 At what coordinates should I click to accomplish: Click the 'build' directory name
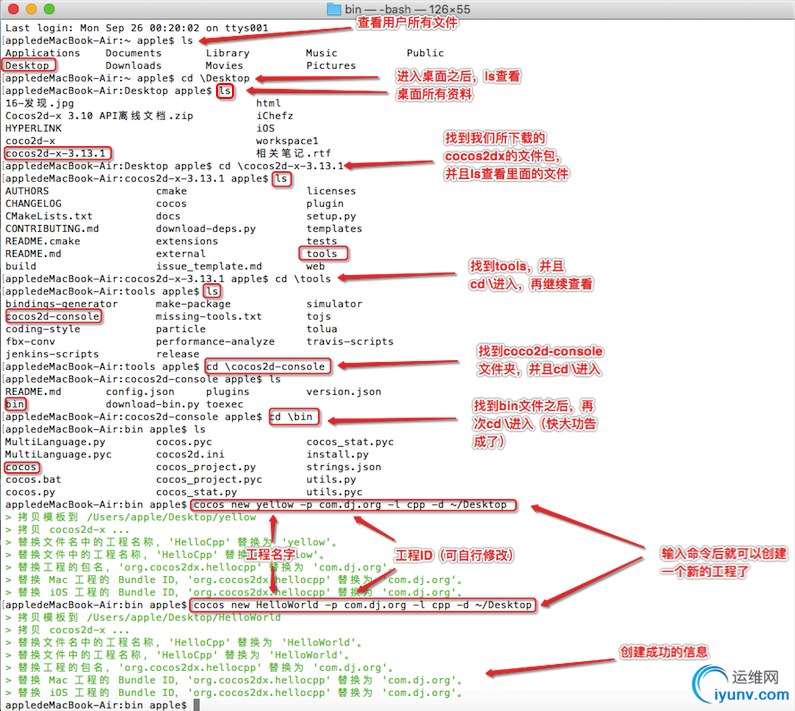coord(21,267)
